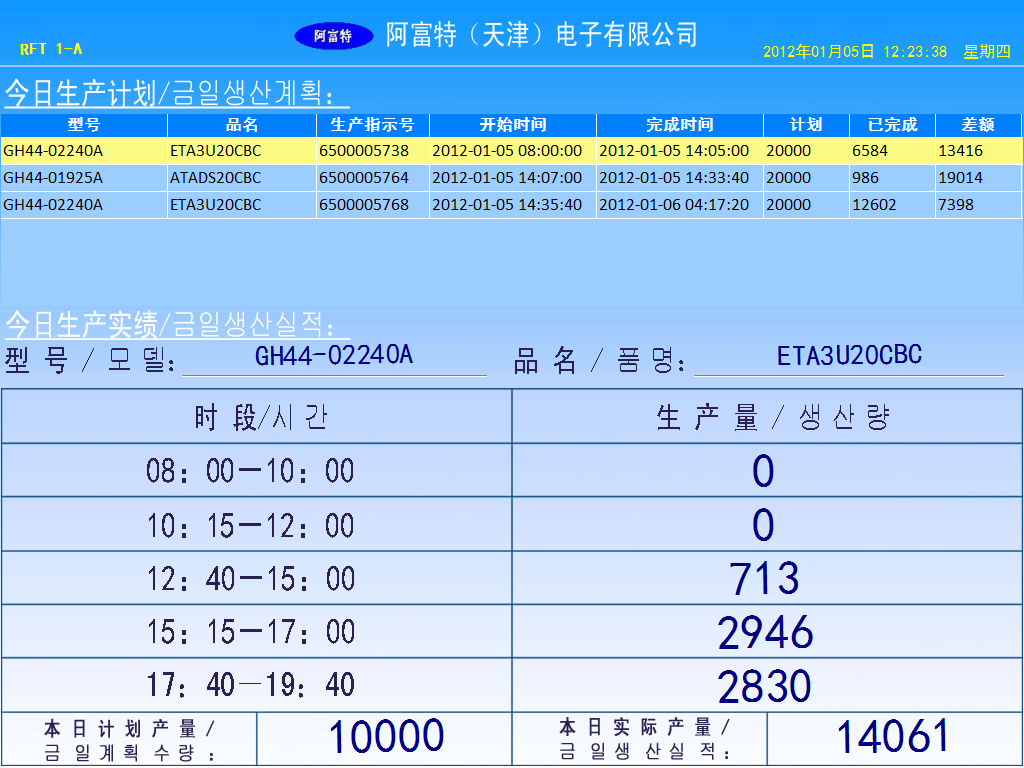The image size is (1024, 768).
Task: Click the plan value 20000 in the 6500005764 row
Action: pos(806,178)
